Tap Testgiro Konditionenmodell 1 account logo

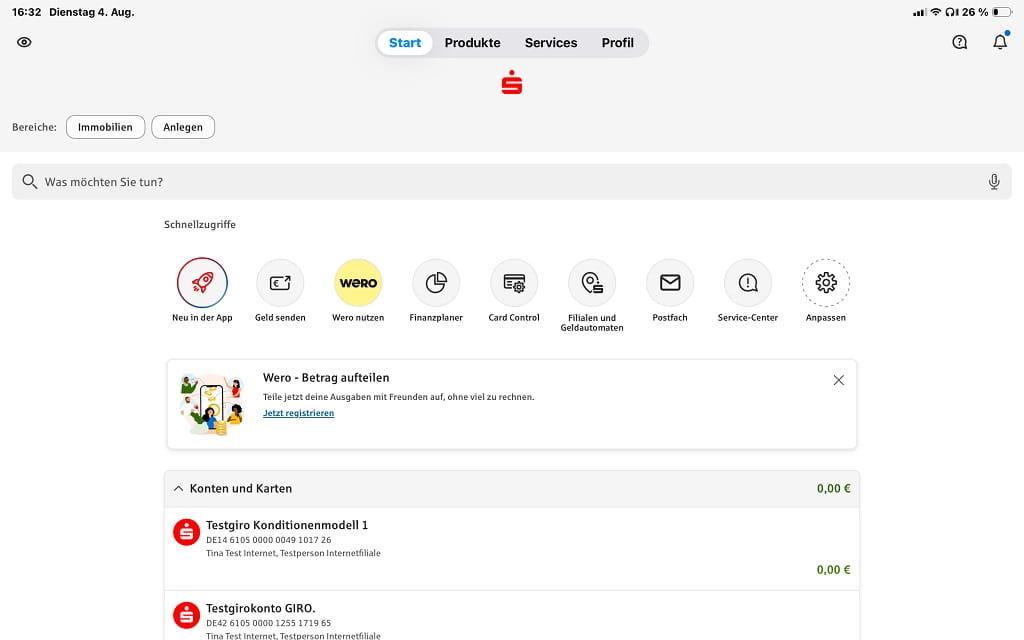[186, 532]
